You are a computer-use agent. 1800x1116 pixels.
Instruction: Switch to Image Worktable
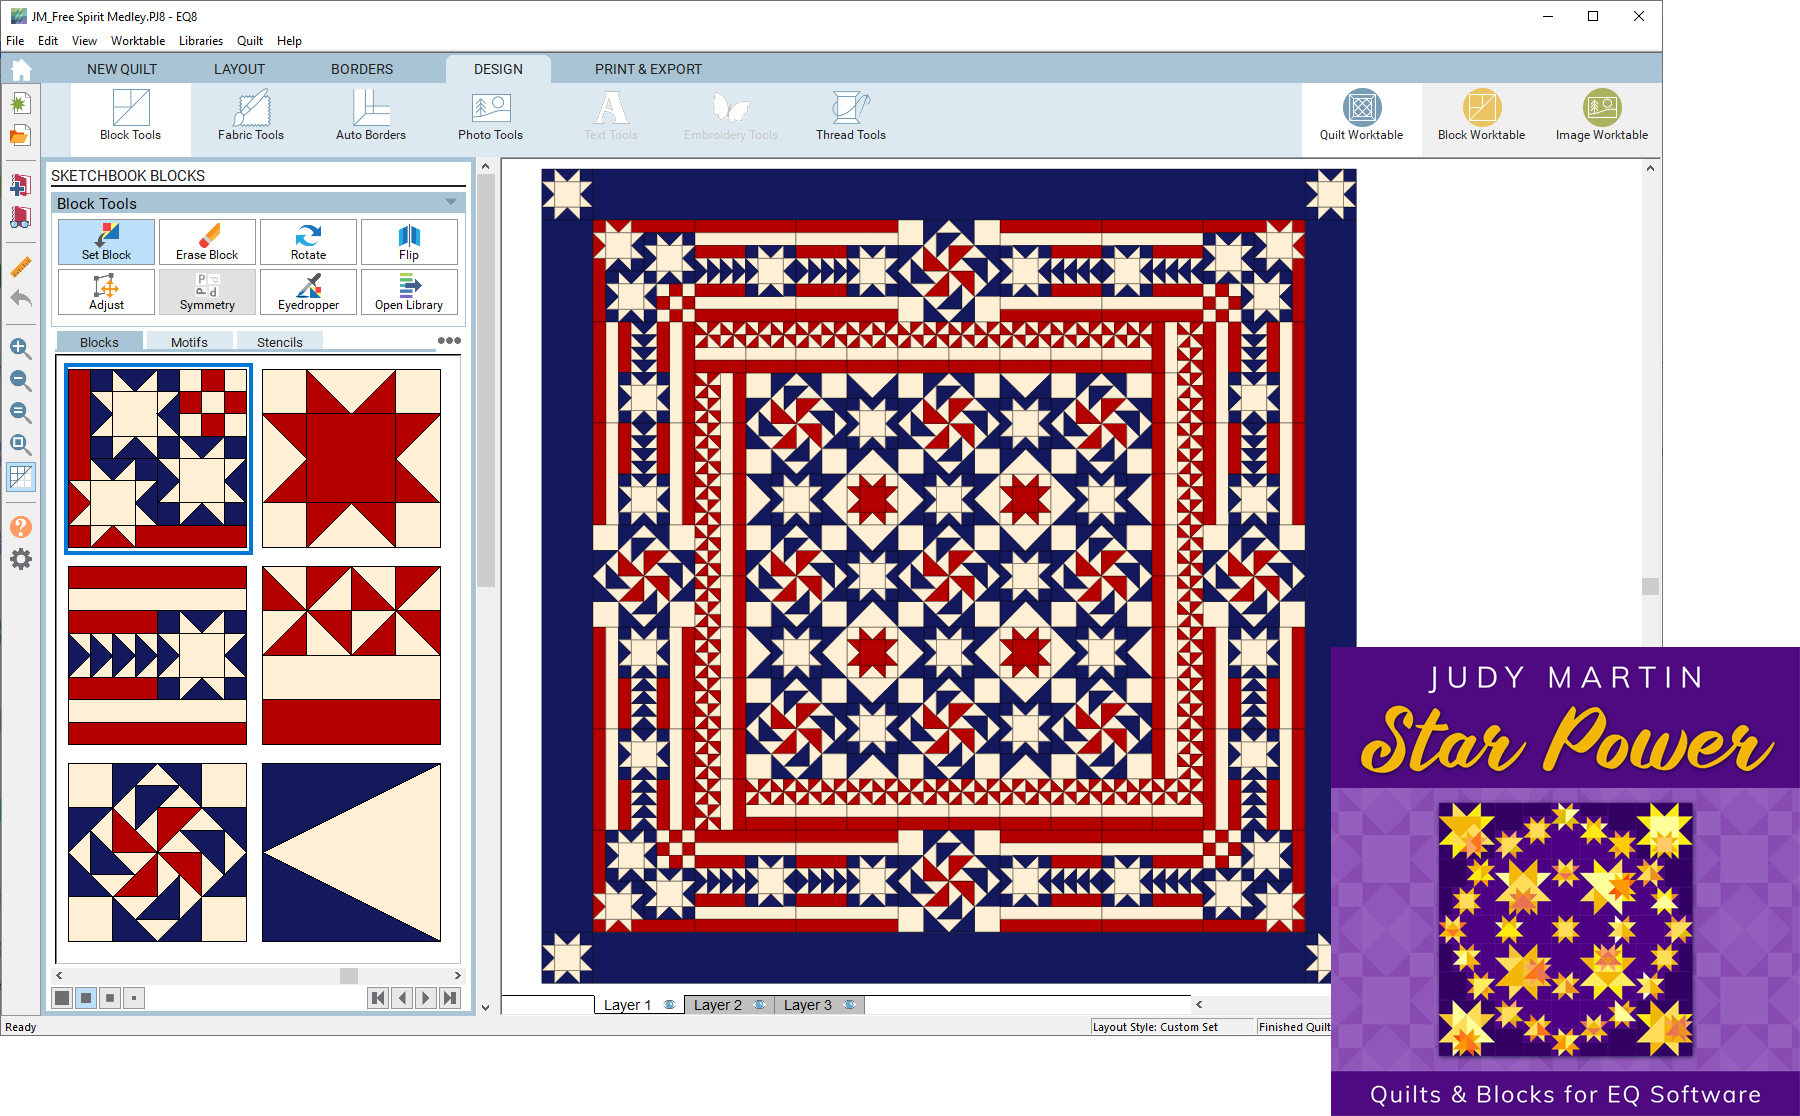point(1601,117)
